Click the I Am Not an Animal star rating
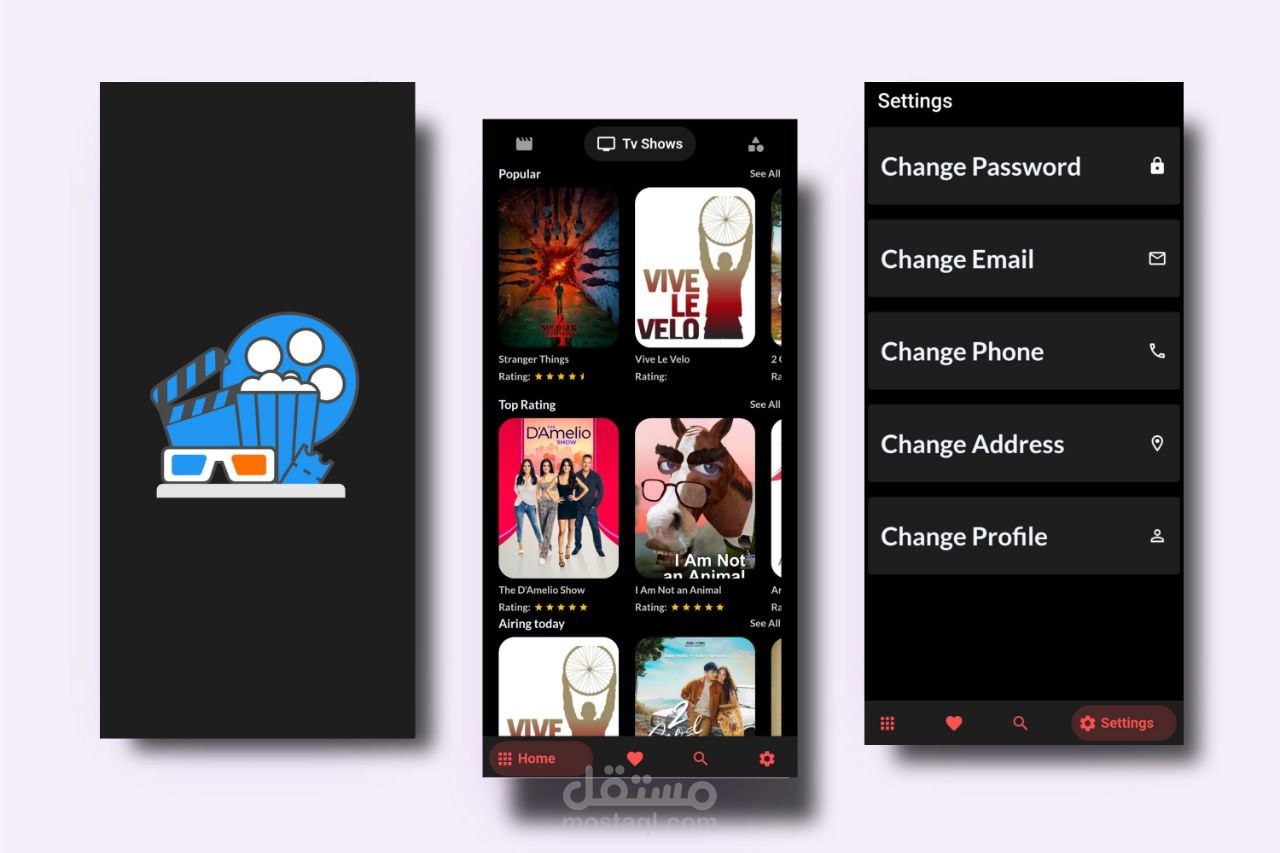This screenshot has height=853, width=1280. tap(697, 607)
